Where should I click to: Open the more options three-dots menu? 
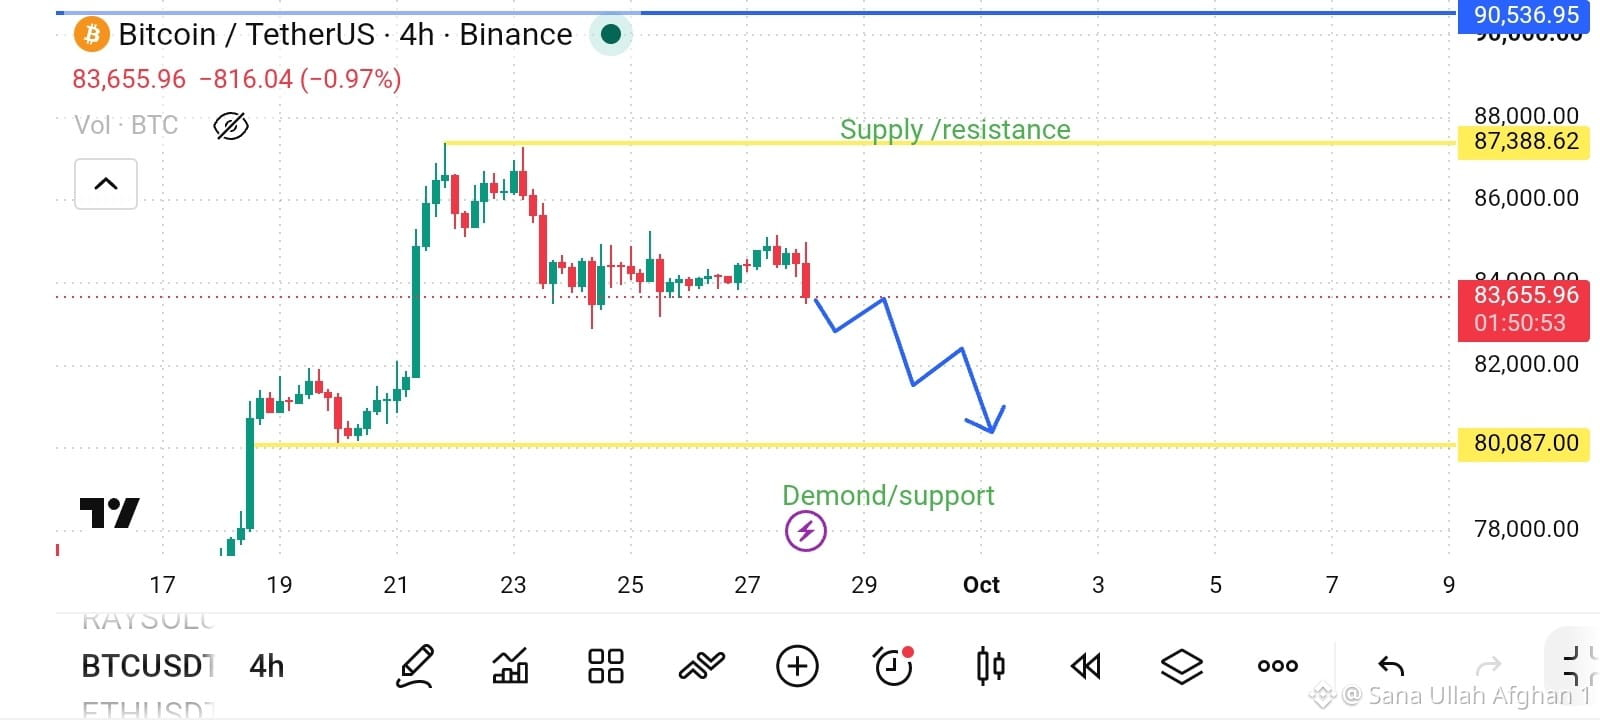pos(1277,666)
